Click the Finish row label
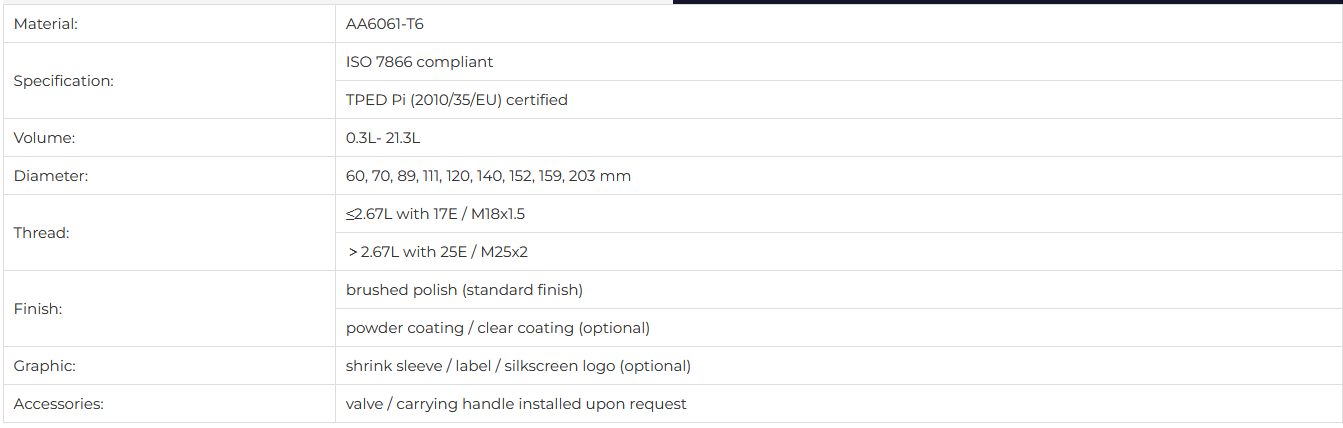1343x428 pixels. point(38,309)
